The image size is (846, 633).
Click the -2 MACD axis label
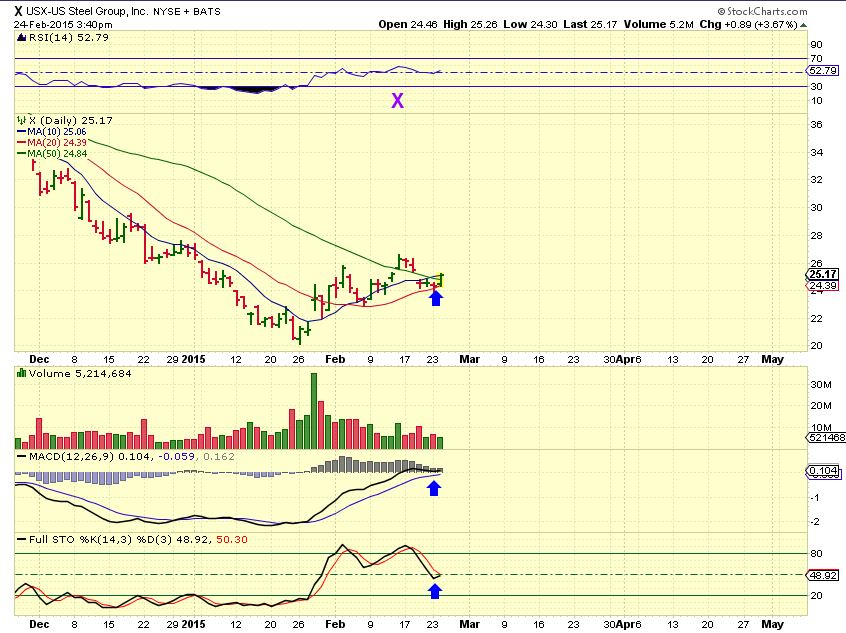[814, 521]
